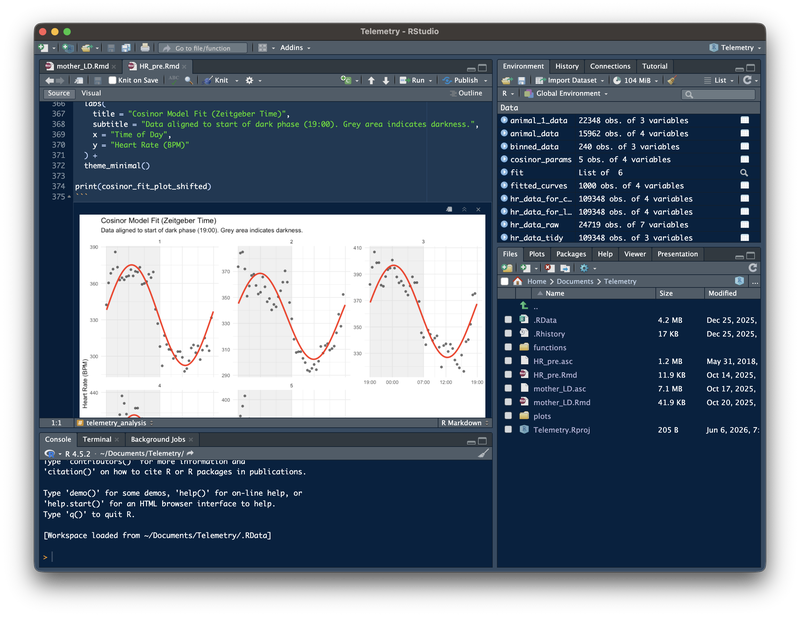Check the box next to .RData

(x=508, y=319)
